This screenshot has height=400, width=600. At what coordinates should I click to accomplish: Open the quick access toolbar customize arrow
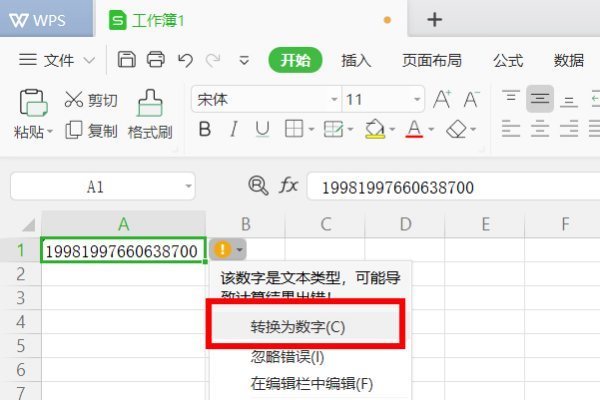point(244,60)
